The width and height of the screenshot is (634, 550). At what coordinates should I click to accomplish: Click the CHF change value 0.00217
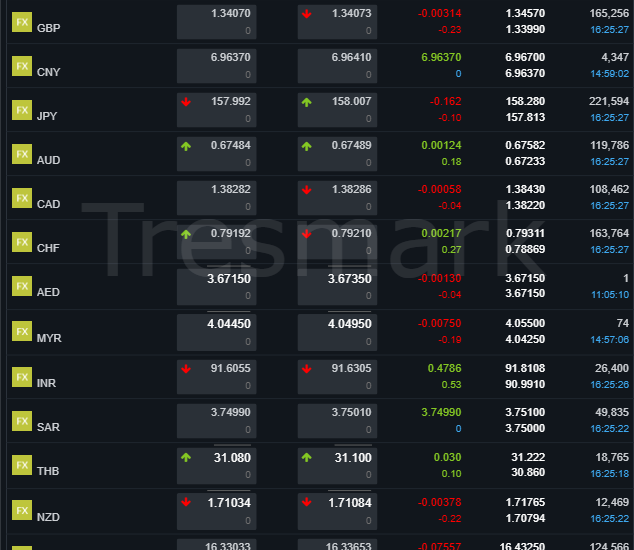pos(441,233)
